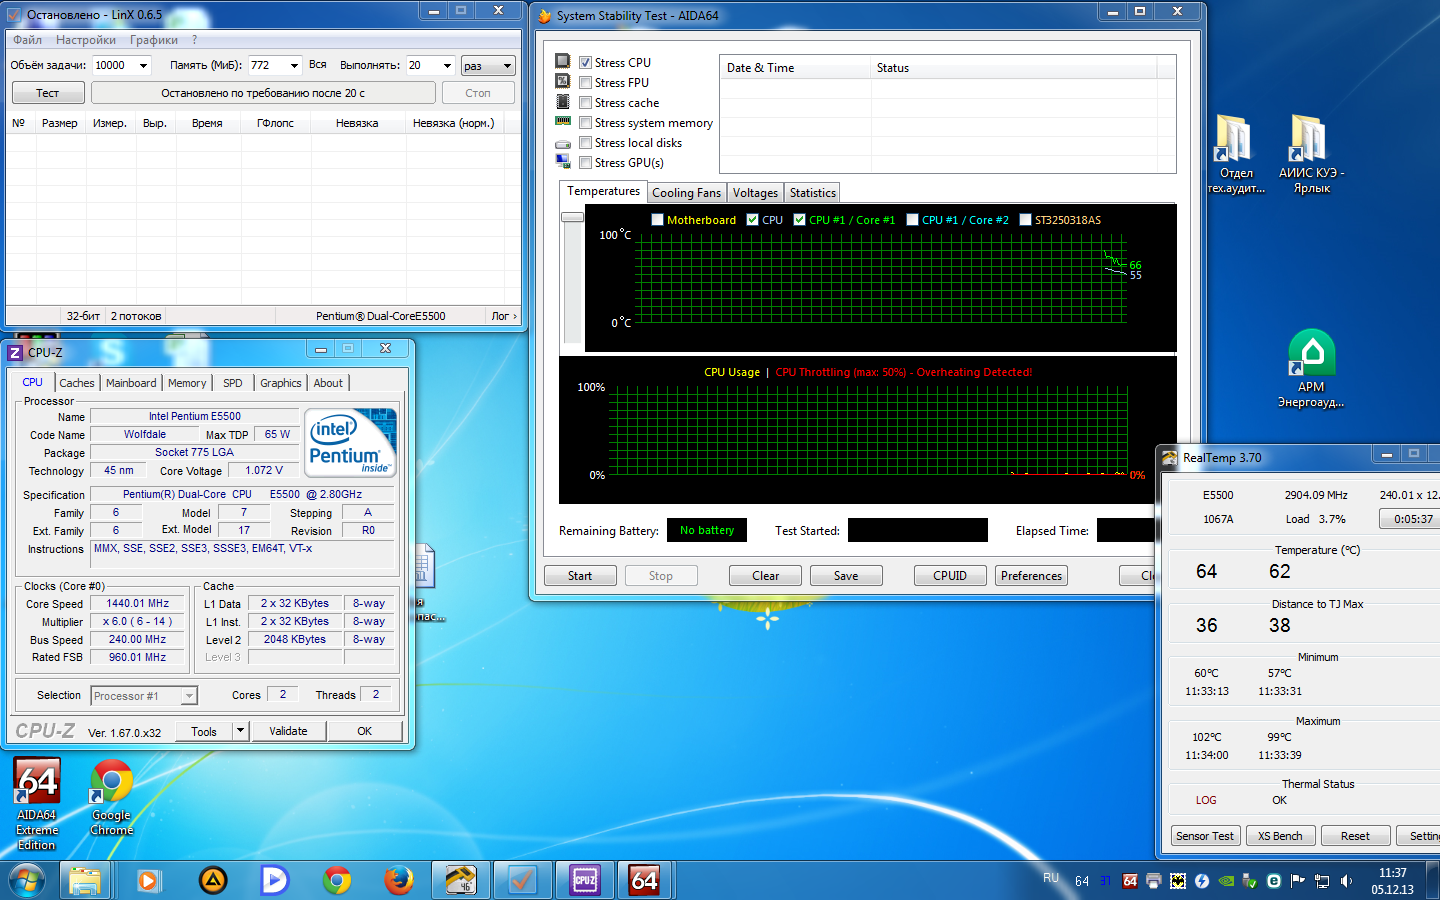Viewport: 1440px width, 900px height.
Task: Switch to RealTemp in the taskbar
Action: point(460,881)
